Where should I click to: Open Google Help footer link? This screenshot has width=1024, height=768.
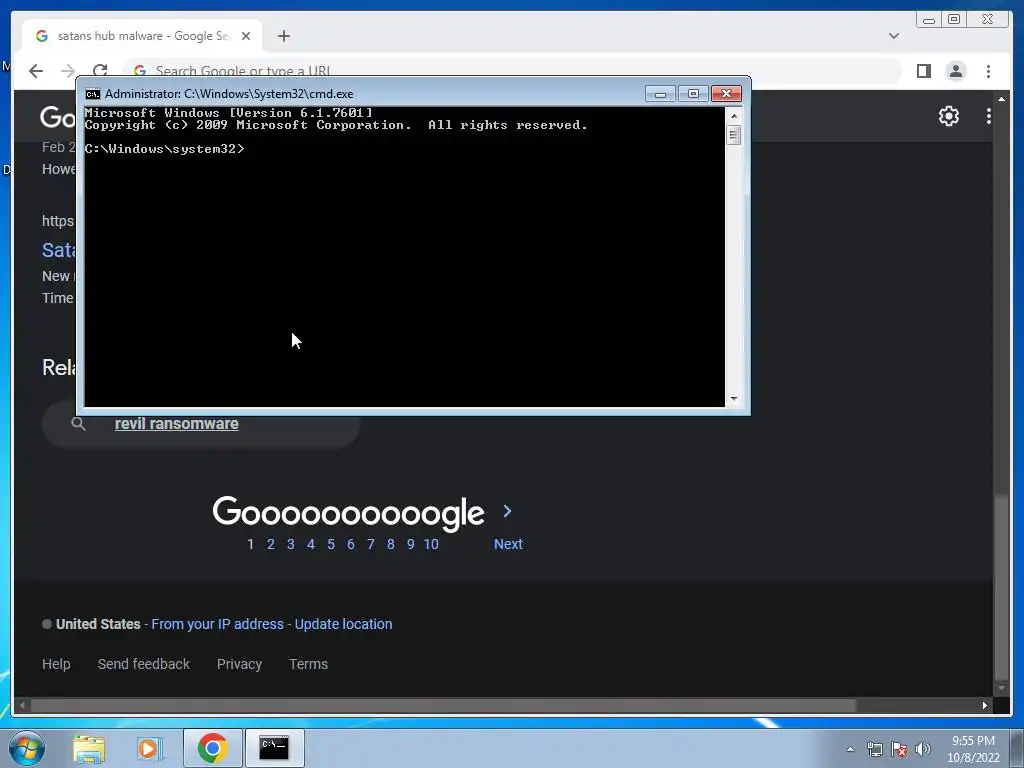(x=56, y=664)
